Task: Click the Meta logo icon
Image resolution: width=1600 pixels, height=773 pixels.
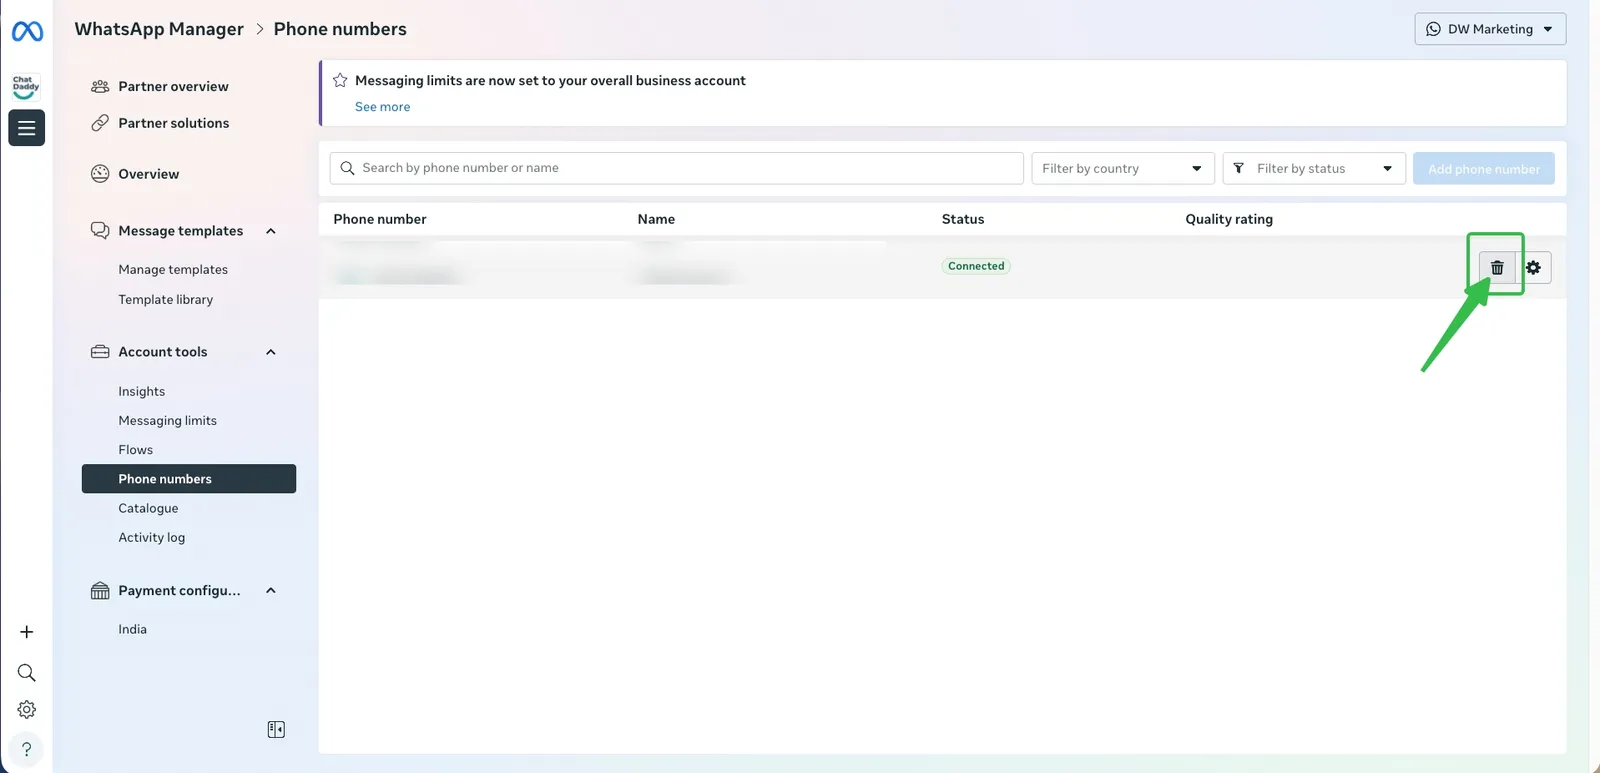Action: tap(27, 32)
